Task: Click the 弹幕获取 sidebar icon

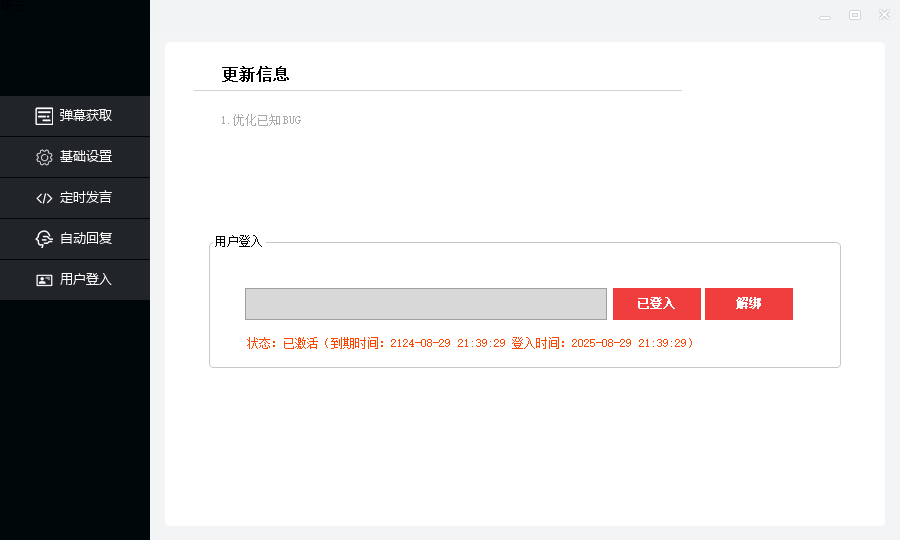Action: pos(44,116)
